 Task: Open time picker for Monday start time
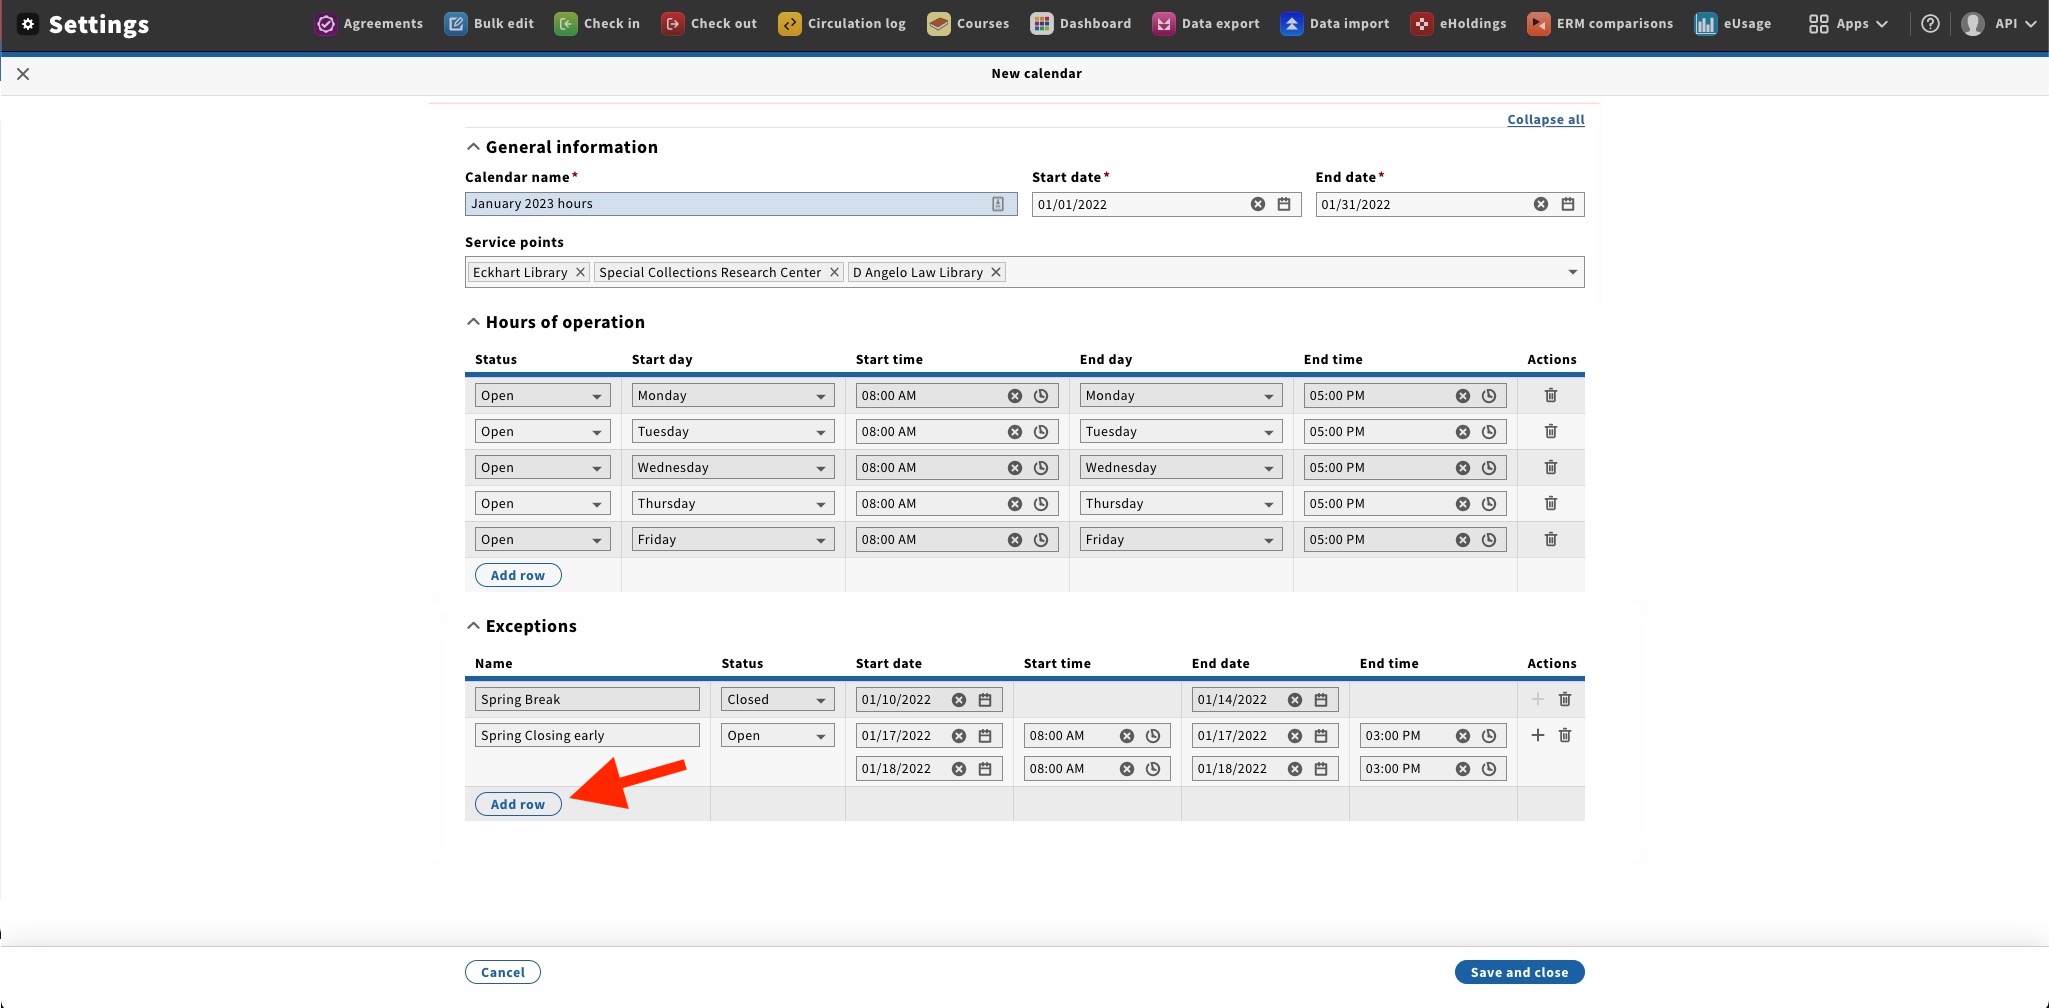point(1041,396)
